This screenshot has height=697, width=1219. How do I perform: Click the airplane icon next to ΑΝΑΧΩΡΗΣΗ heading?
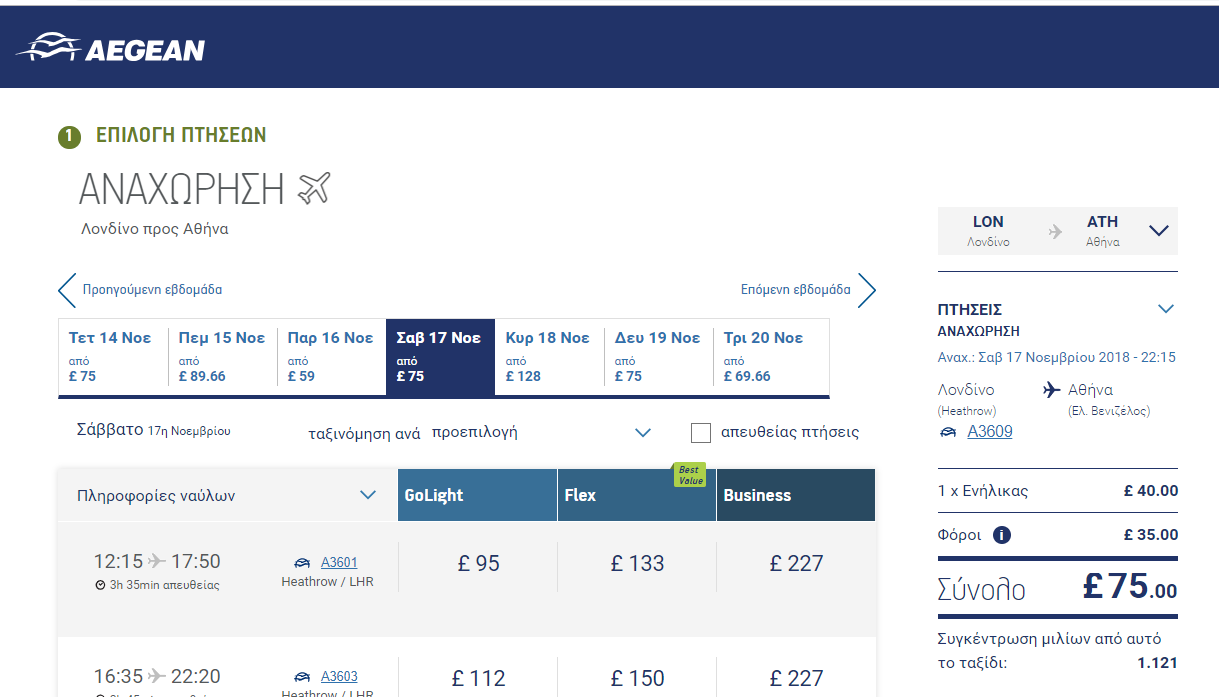[314, 188]
